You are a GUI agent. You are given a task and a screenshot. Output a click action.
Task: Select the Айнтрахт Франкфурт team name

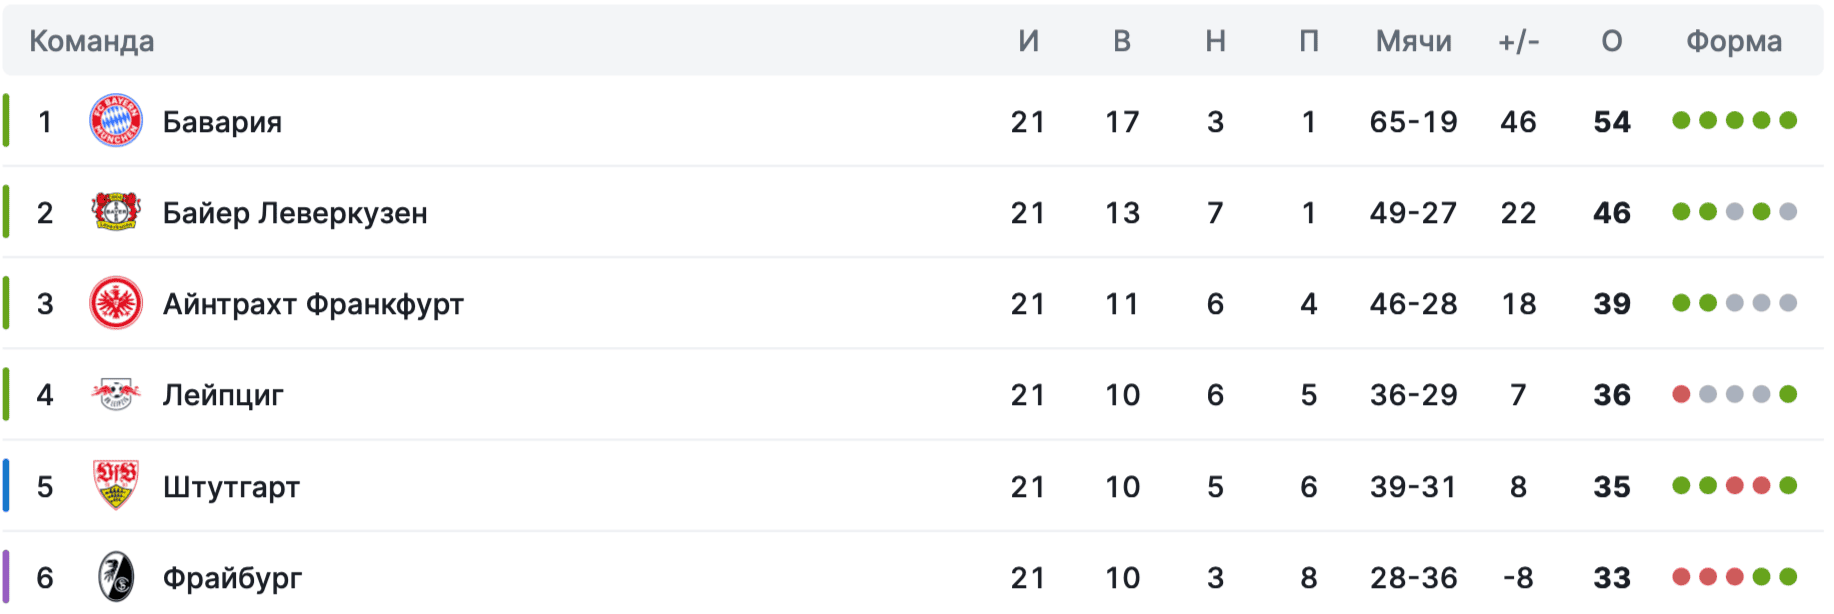(313, 304)
